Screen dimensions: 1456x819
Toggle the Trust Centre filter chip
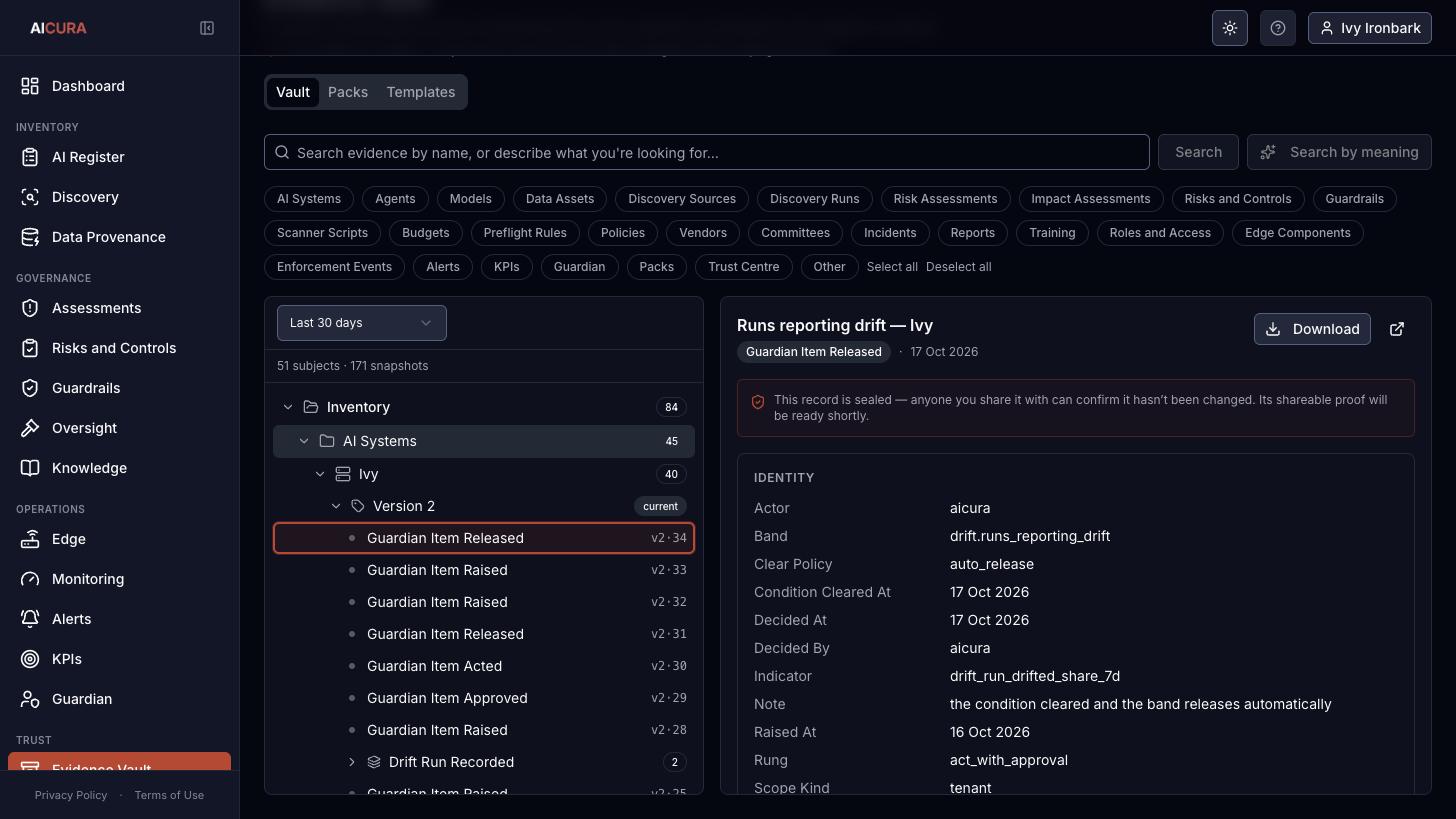pyautogui.click(x=743, y=267)
